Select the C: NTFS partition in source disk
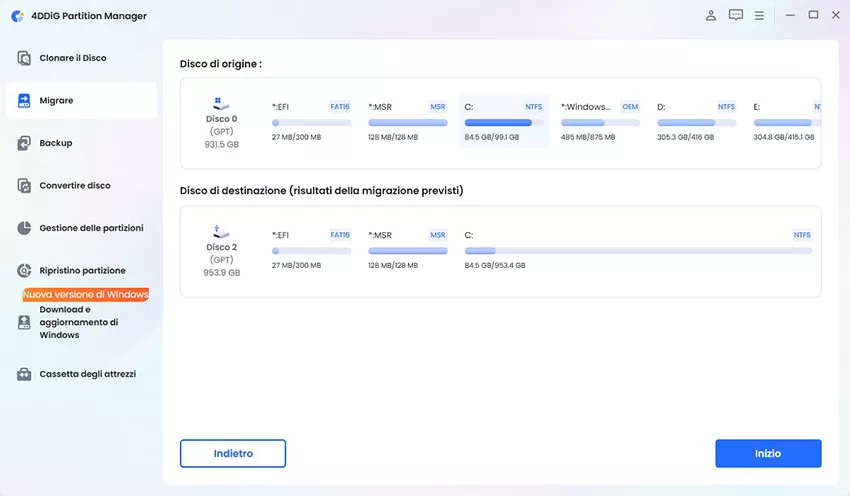This screenshot has width=850, height=496. [504, 121]
